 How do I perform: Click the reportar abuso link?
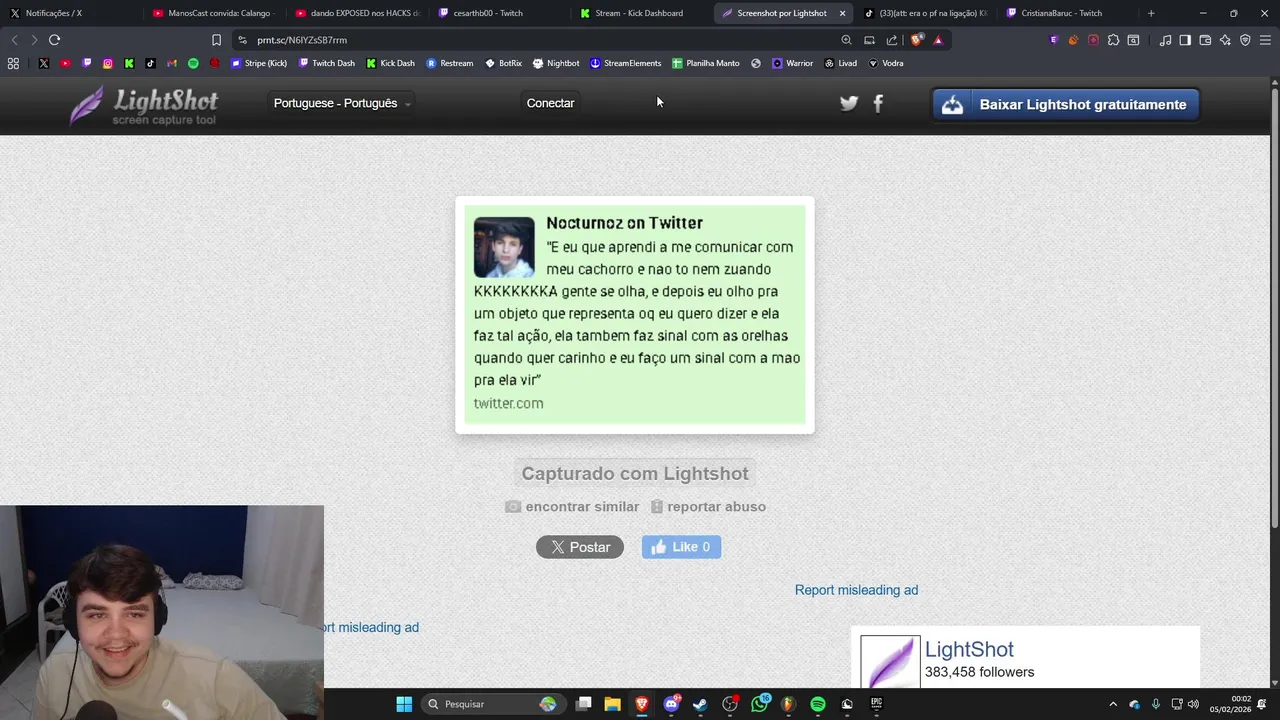click(708, 507)
